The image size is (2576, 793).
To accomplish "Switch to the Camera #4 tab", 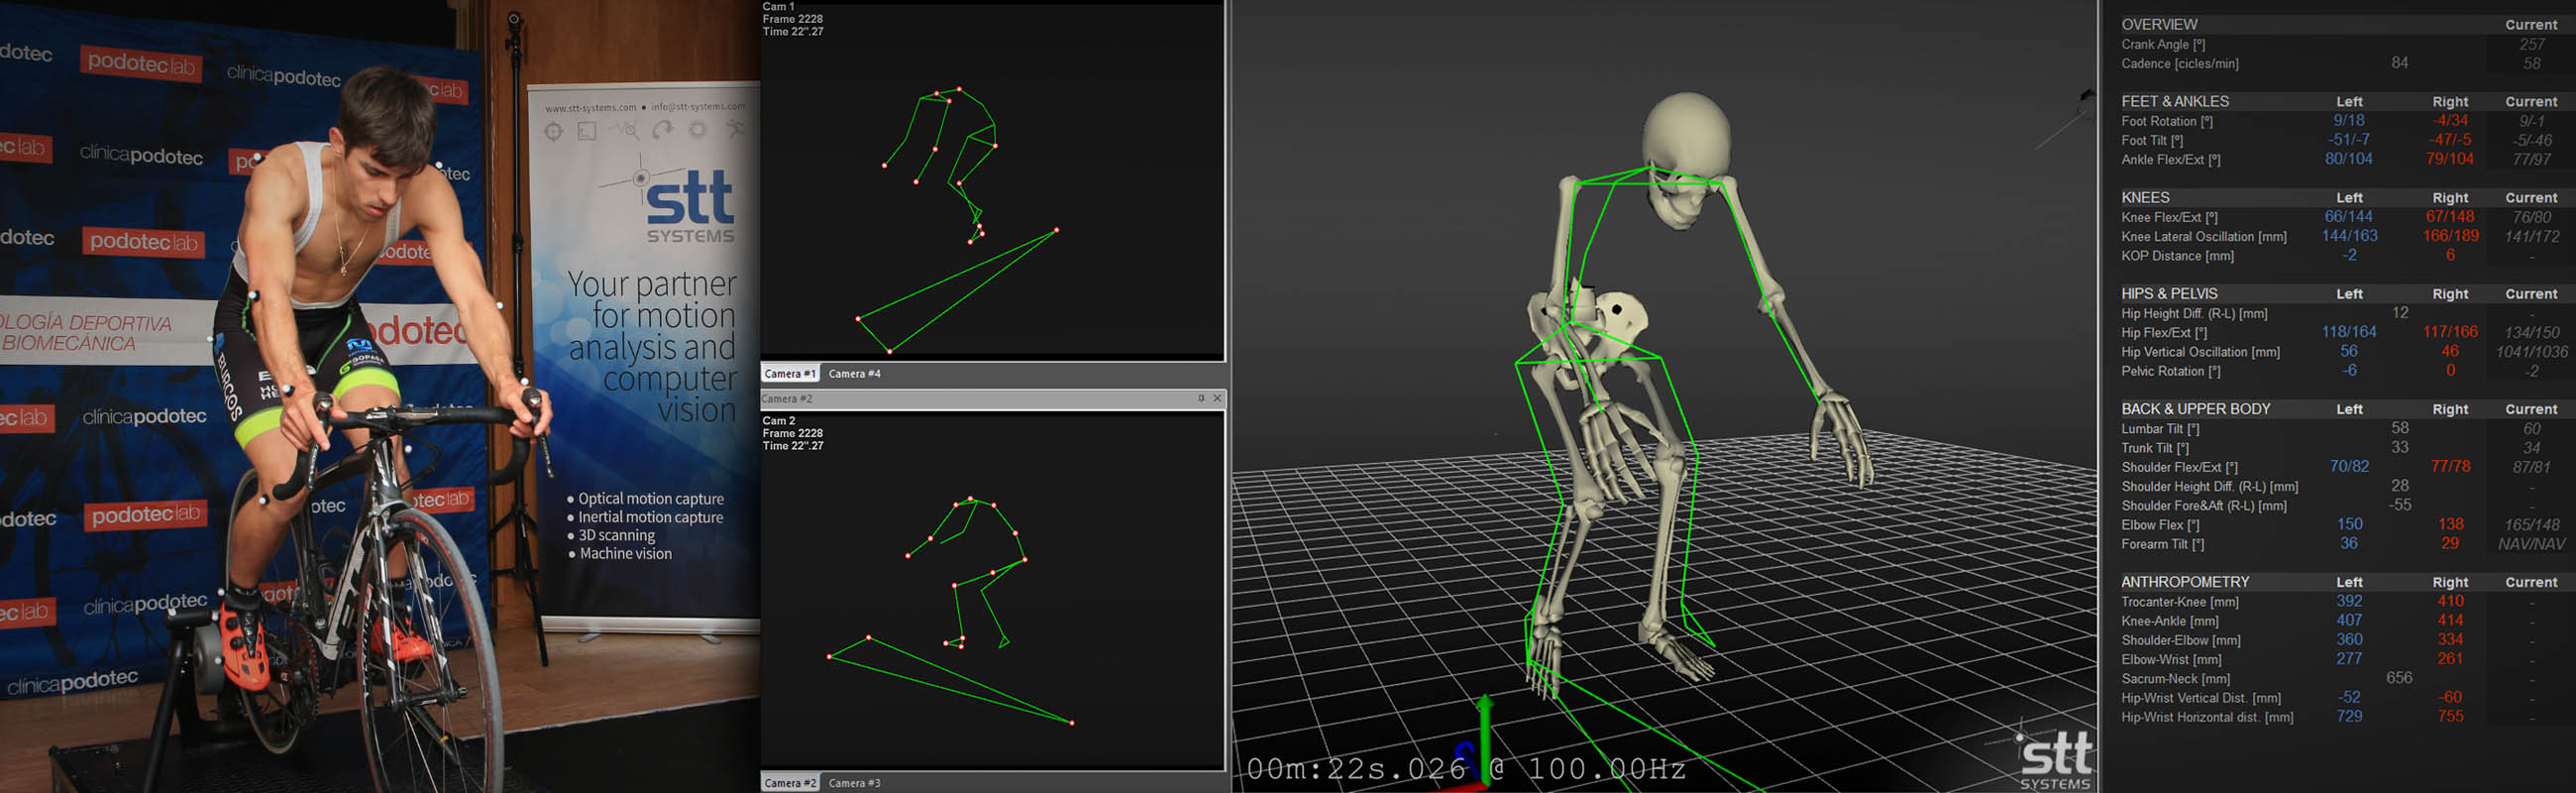I will pyautogui.click(x=854, y=374).
